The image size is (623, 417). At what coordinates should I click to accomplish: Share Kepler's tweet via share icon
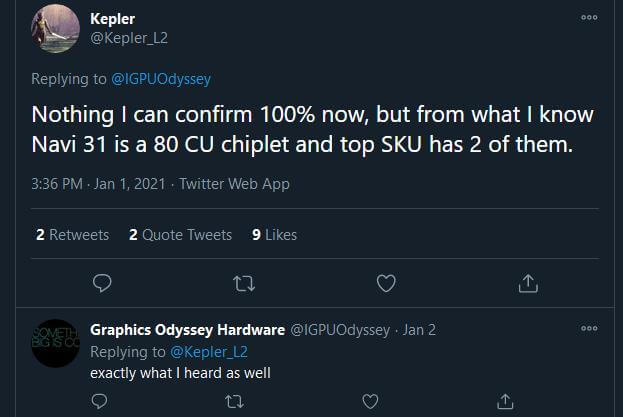coord(528,284)
